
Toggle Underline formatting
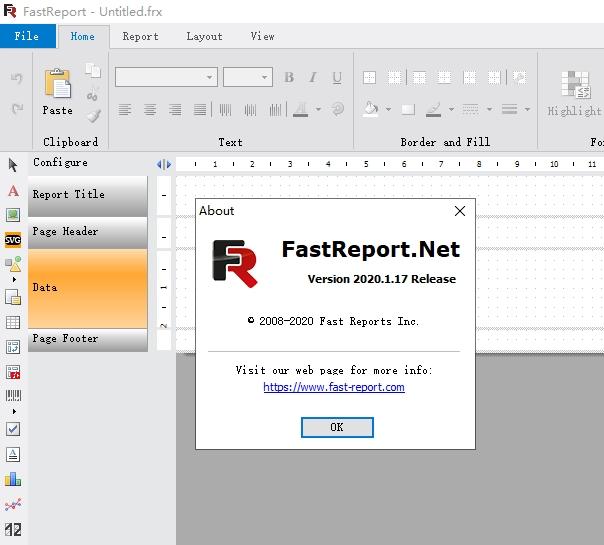point(337,77)
